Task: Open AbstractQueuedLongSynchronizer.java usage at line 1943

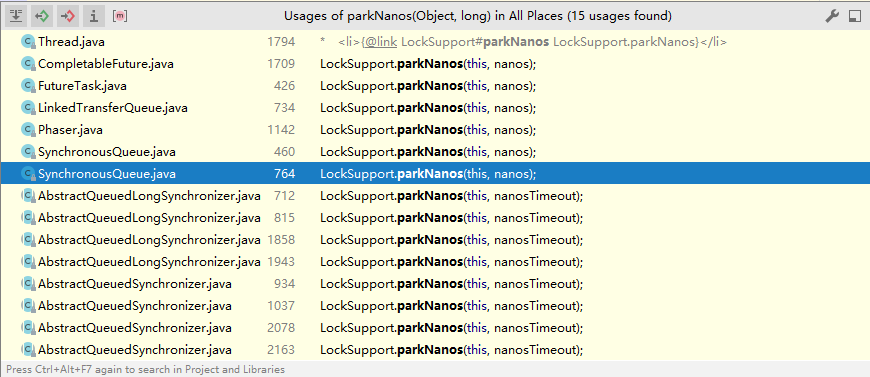Action: tap(435, 262)
